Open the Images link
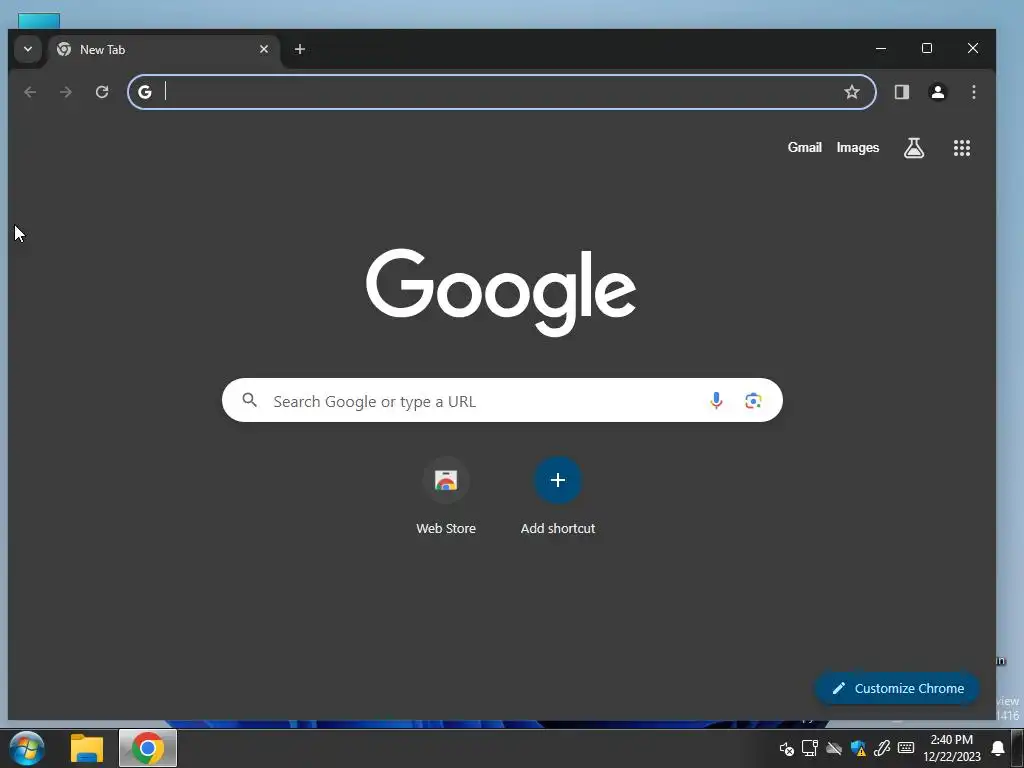Screen dimensions: 1024x768 point(857,148)
